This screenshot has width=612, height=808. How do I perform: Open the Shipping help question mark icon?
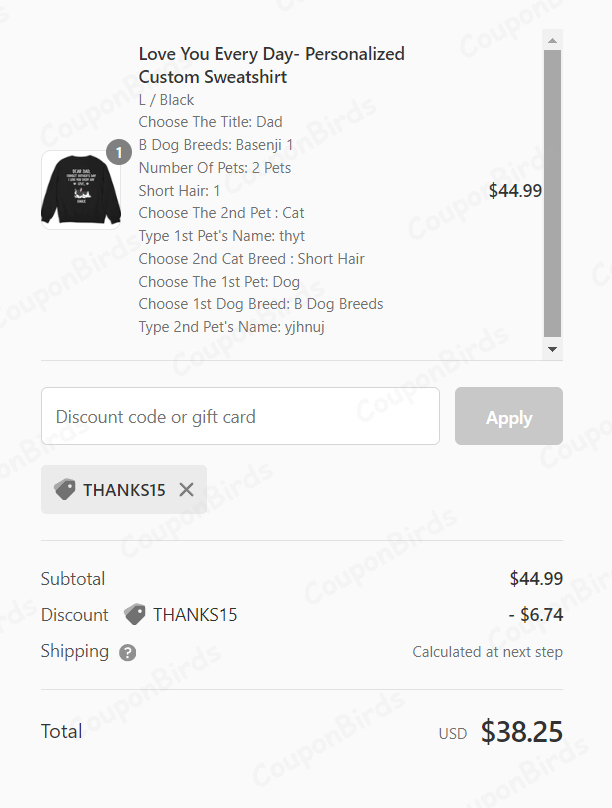pyautogui.click(x=125, y=652)
